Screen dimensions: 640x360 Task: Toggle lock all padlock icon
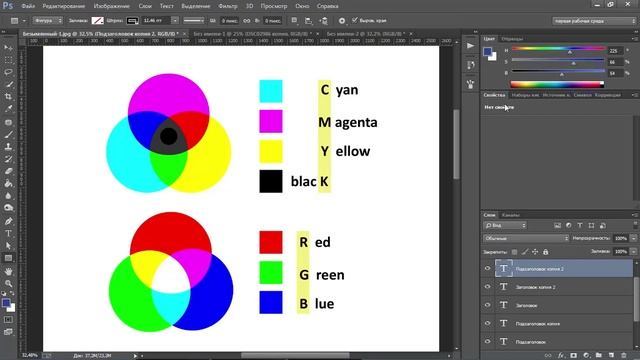546,252
